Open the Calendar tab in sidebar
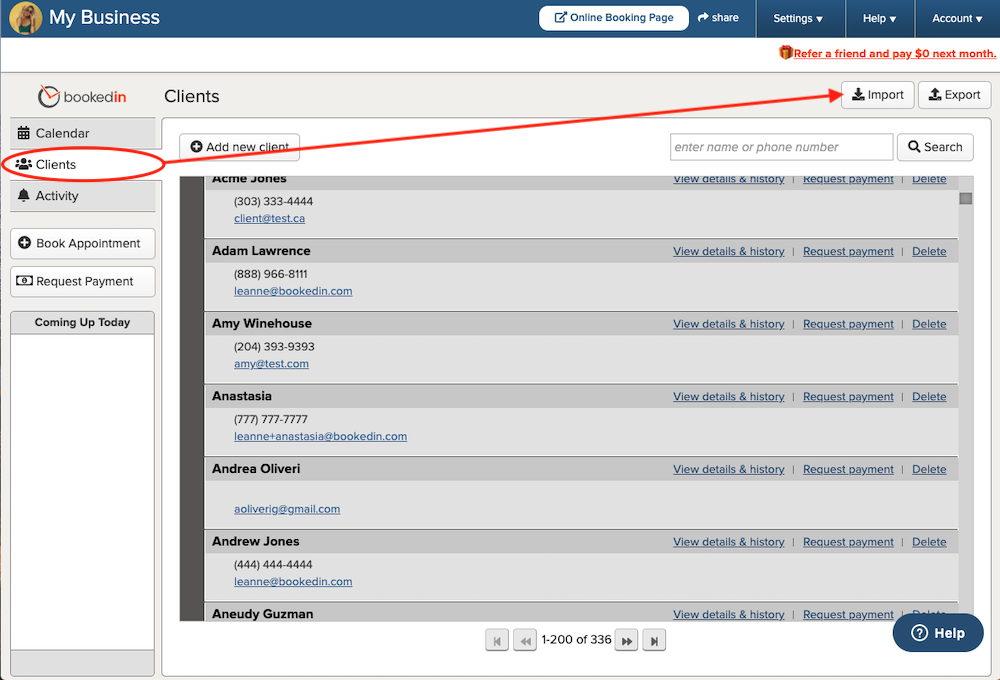This screenshot has width=1000, height=680. 83,133
